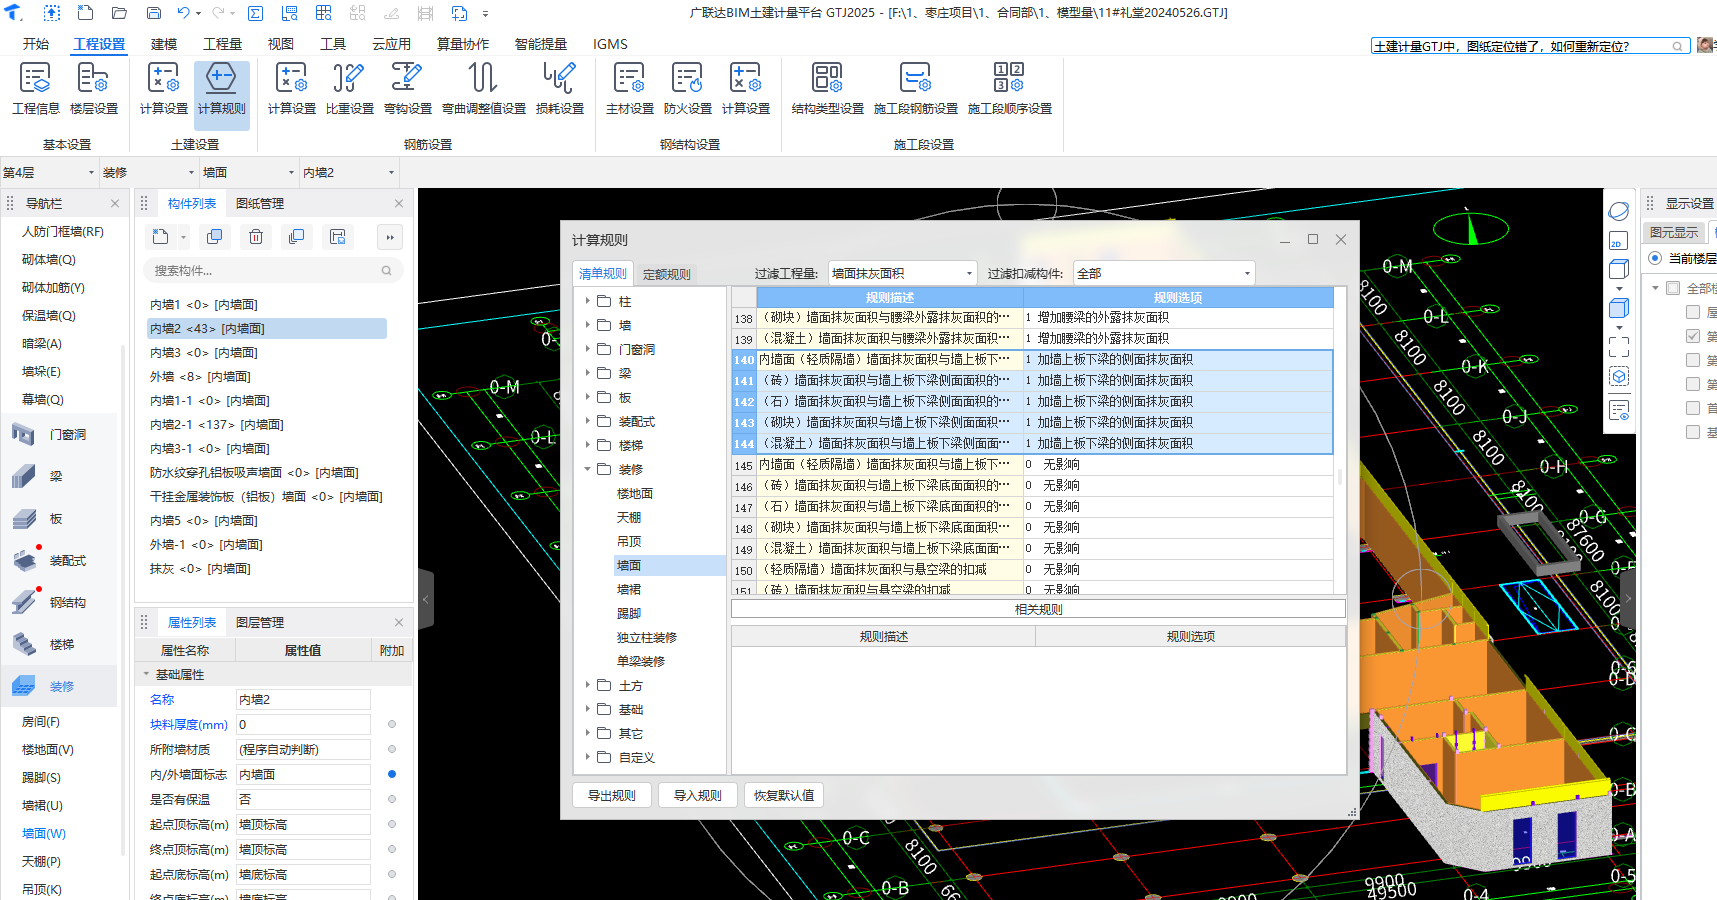Open the 工程量 ribbon tab
Screen dimensions: 1717x900
tap(222, 44)
